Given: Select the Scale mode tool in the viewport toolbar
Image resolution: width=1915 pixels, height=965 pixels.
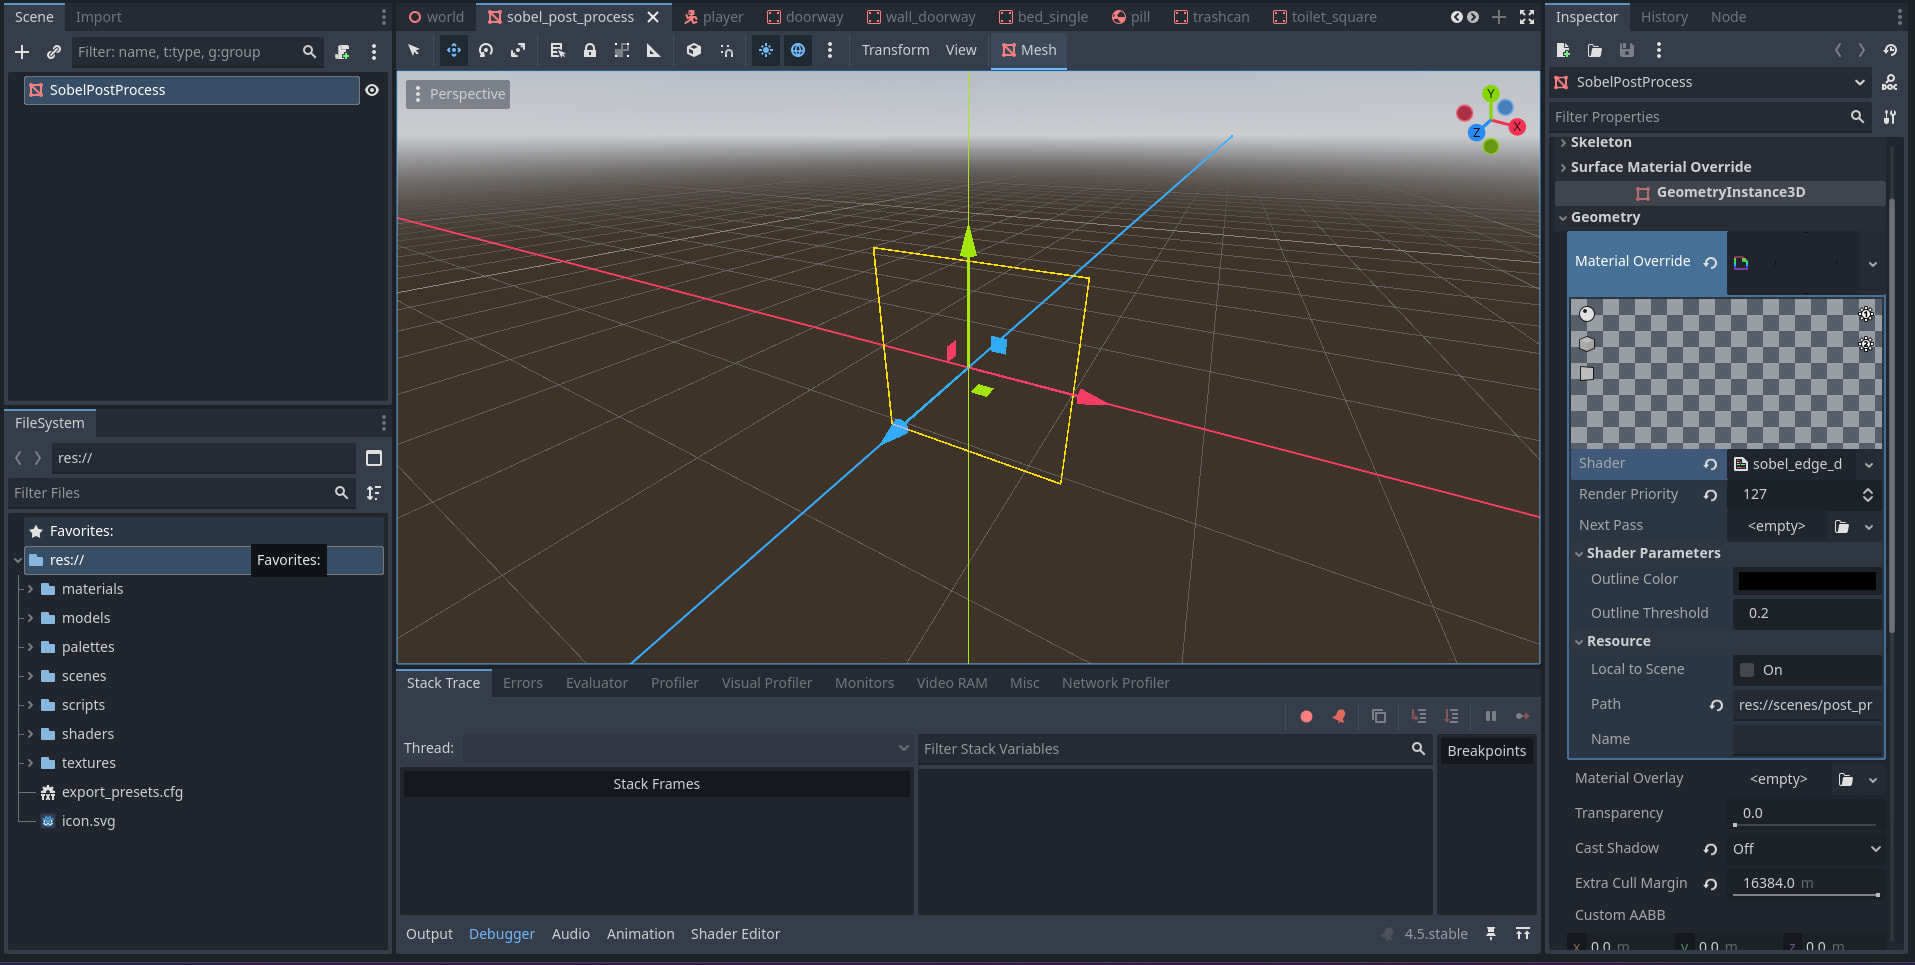Looking at the screenshot, I should [x=518, y=50].
